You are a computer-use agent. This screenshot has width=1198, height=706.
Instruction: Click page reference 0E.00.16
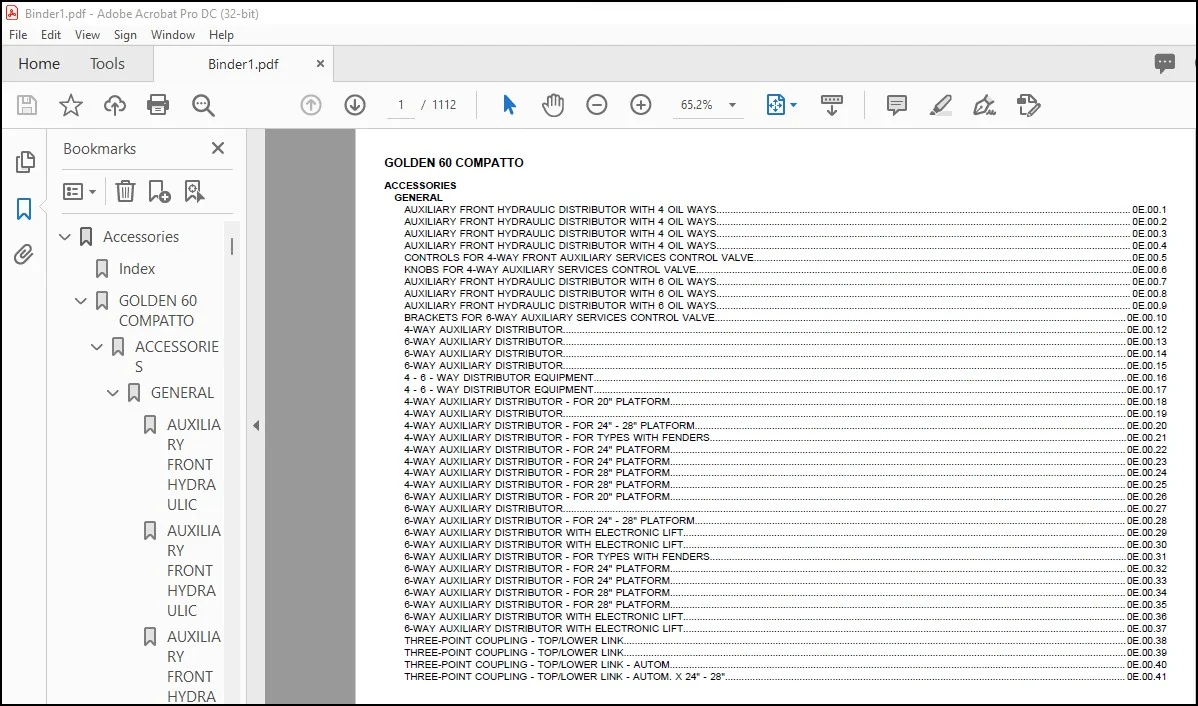1147,377
